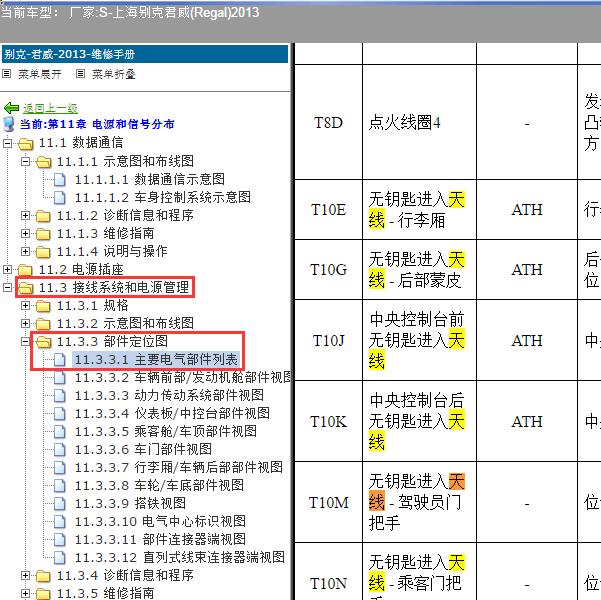Click the 别克-君威-2013-维修手册 title bar
Image resolution: width=601 pixels, height=600 pixels.
(x=145, y=54)
